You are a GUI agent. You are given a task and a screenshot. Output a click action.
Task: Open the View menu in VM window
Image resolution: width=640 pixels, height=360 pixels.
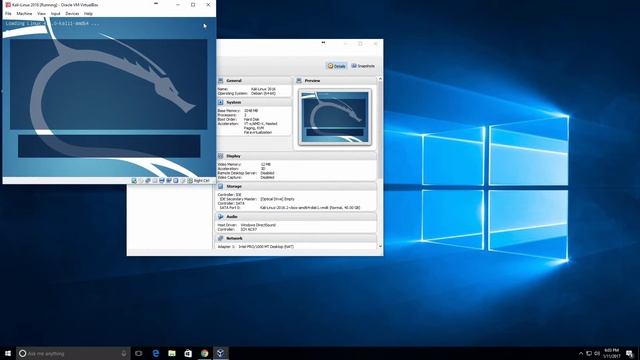pyautogui.click(x=41, y=13)
